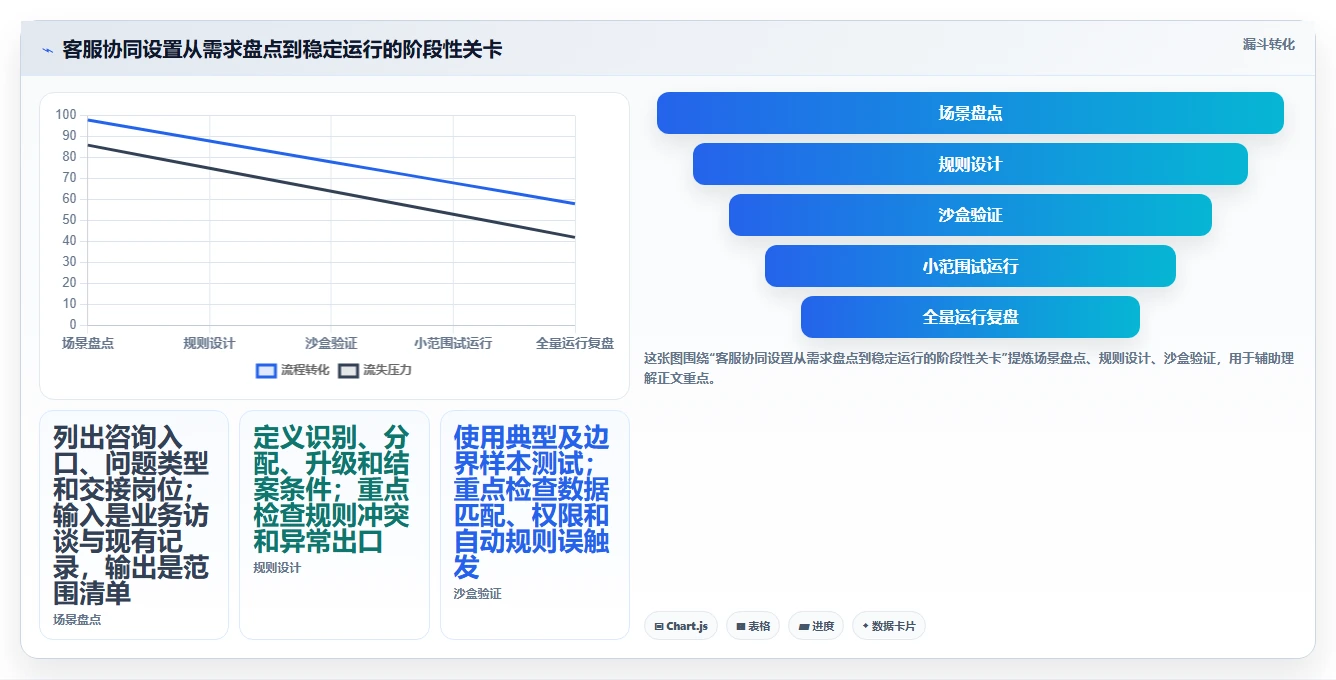Select the 场景盘点 funnel stage bar
This screenshot has height=680, width=1336.
tap(970, 113)
